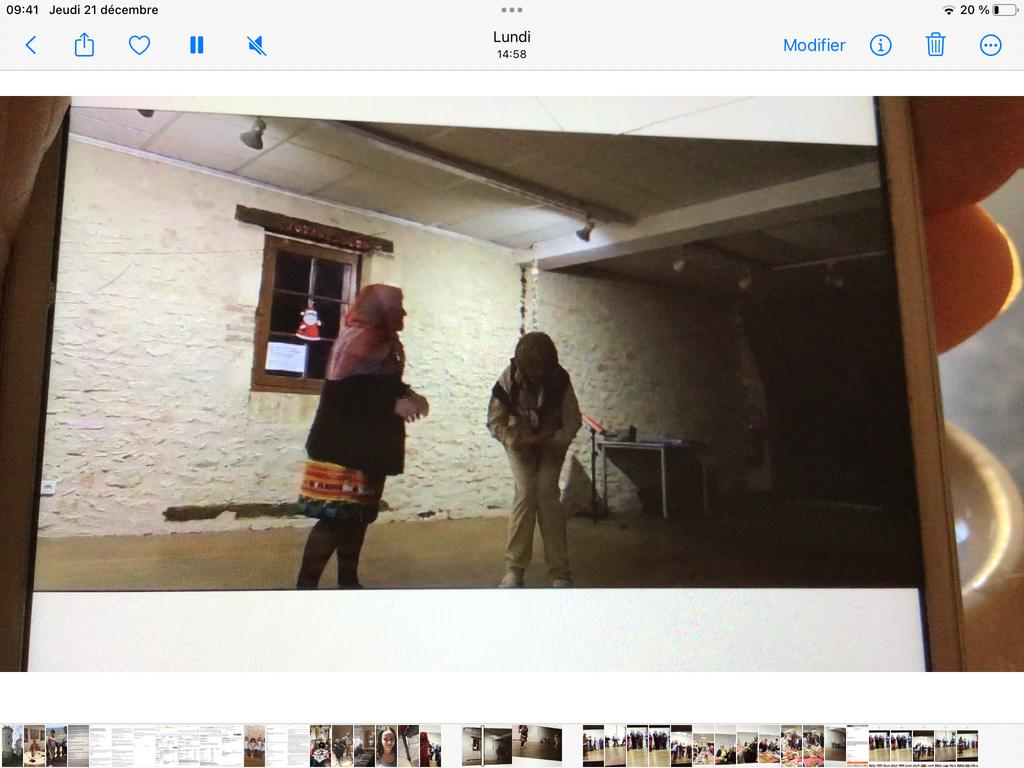Open the orange-banded screenshot thumbnail

click(857, 745)
